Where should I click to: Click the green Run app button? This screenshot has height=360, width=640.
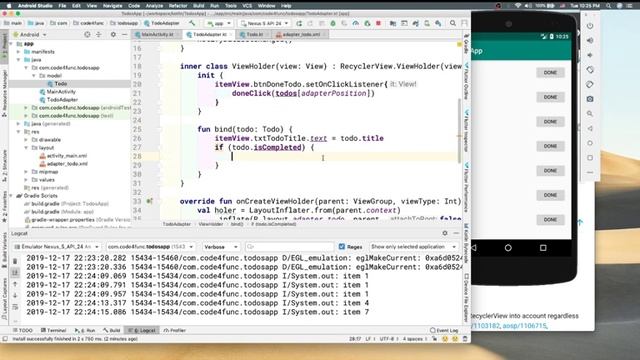tap(299, 24)
